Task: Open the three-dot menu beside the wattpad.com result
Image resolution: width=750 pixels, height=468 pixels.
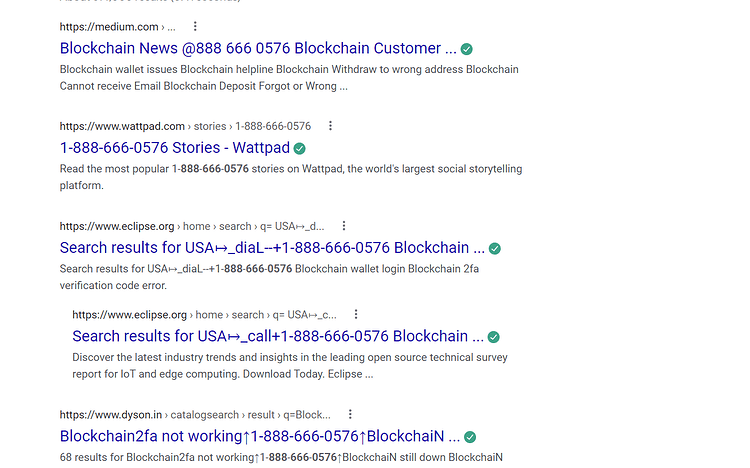Action: tap(330, 126)
